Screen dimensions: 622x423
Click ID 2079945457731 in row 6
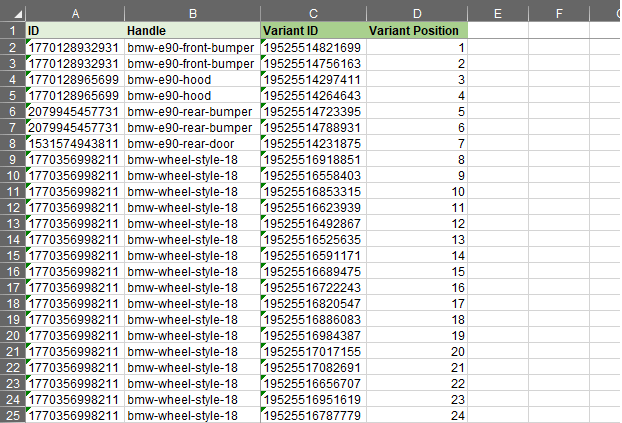click(x=75, y=112)
